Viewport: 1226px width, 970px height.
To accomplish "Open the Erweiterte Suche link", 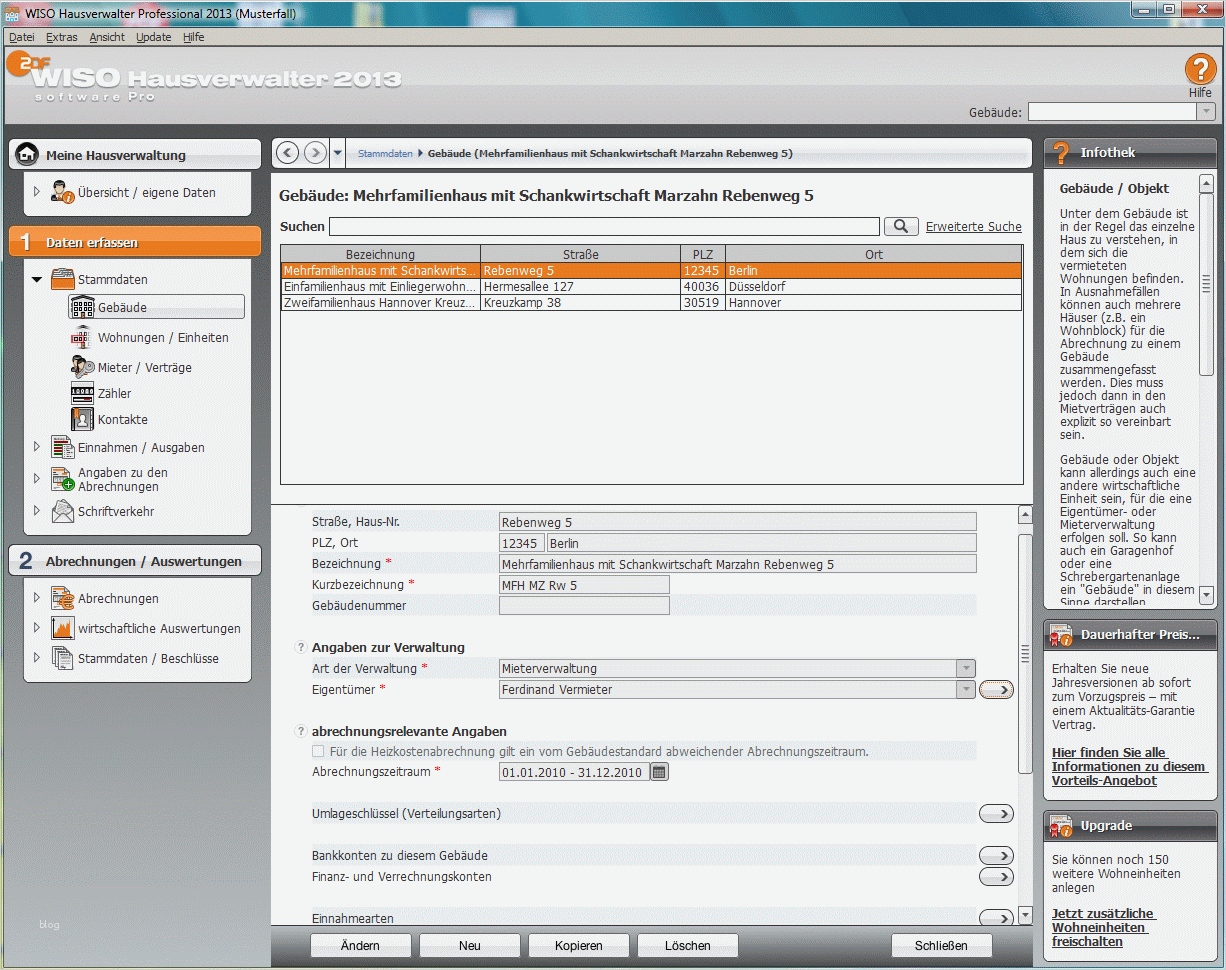I will click(x=974, y=227).
